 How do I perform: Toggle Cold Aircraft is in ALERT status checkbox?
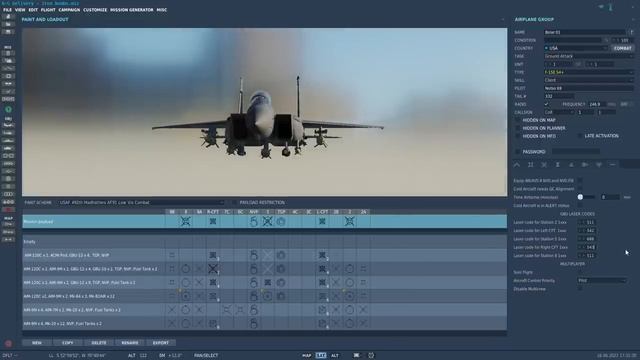(580, 206)
